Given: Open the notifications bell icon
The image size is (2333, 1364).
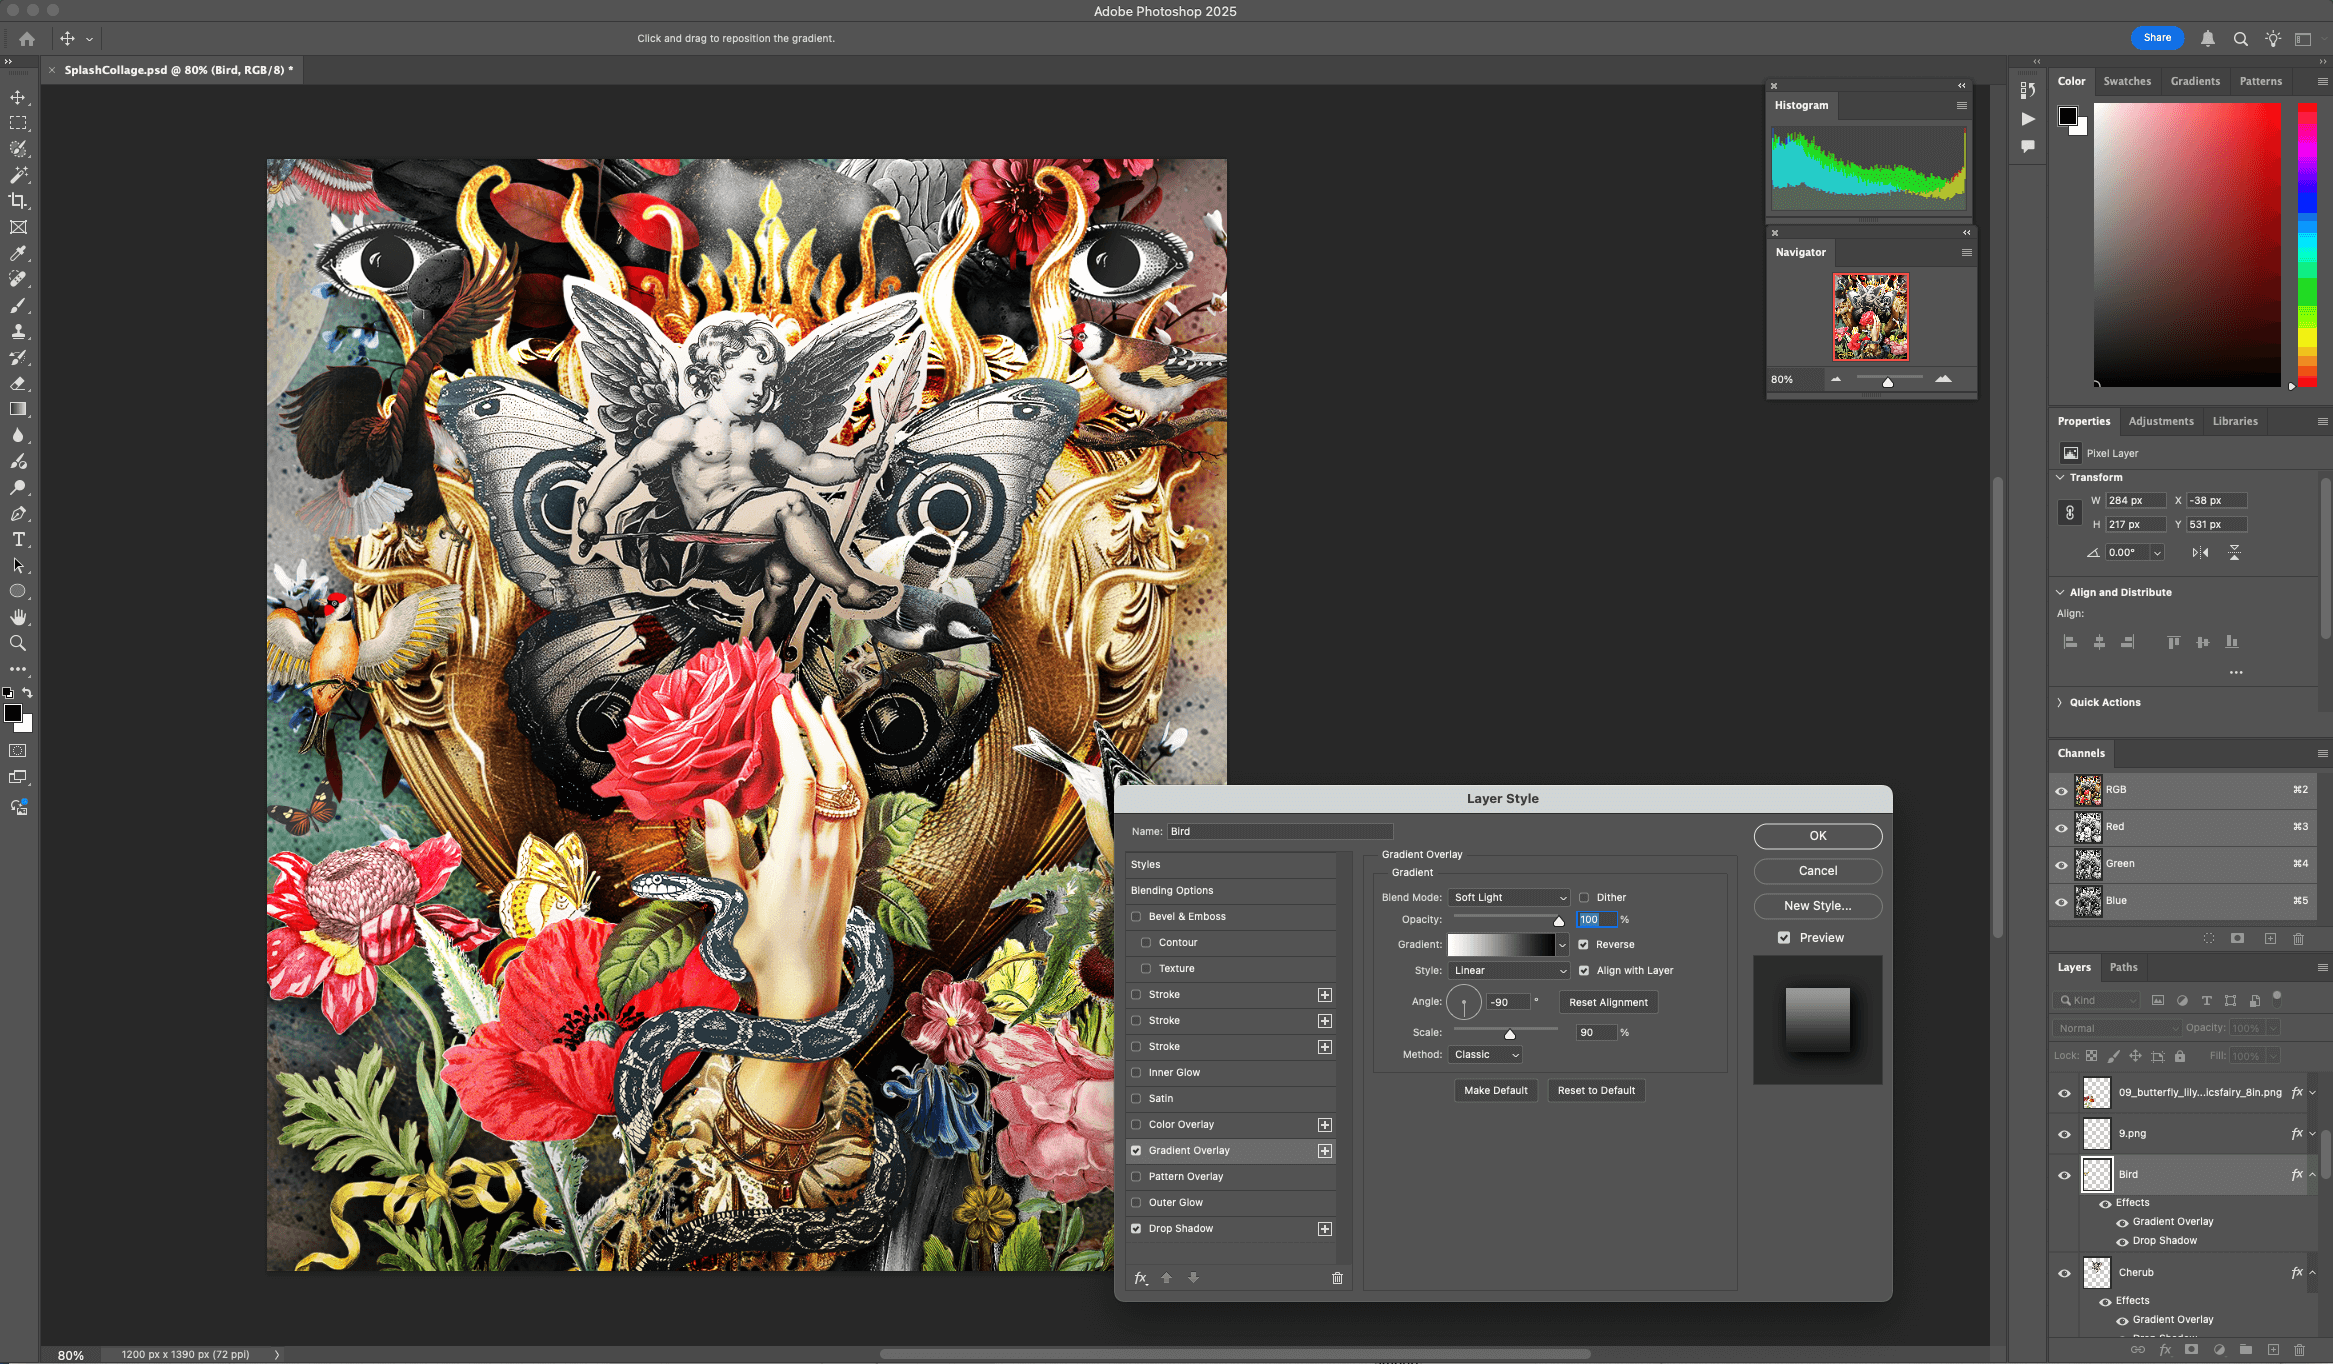Looking at the screenshot, I should [2207, 39].
